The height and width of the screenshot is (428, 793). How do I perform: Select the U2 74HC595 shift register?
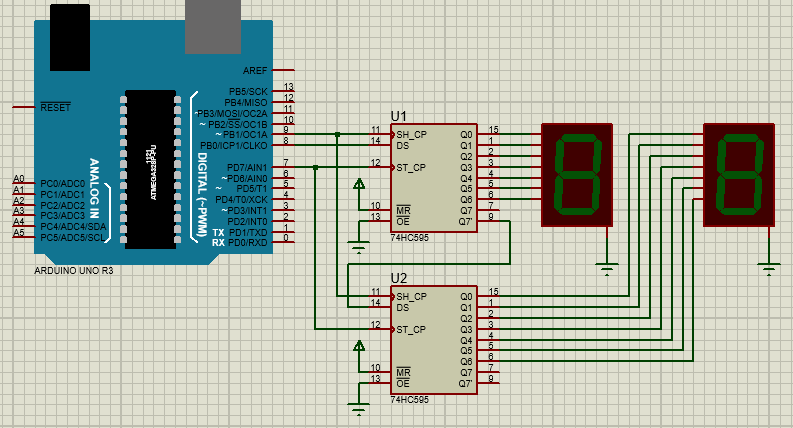coord(433,340)
